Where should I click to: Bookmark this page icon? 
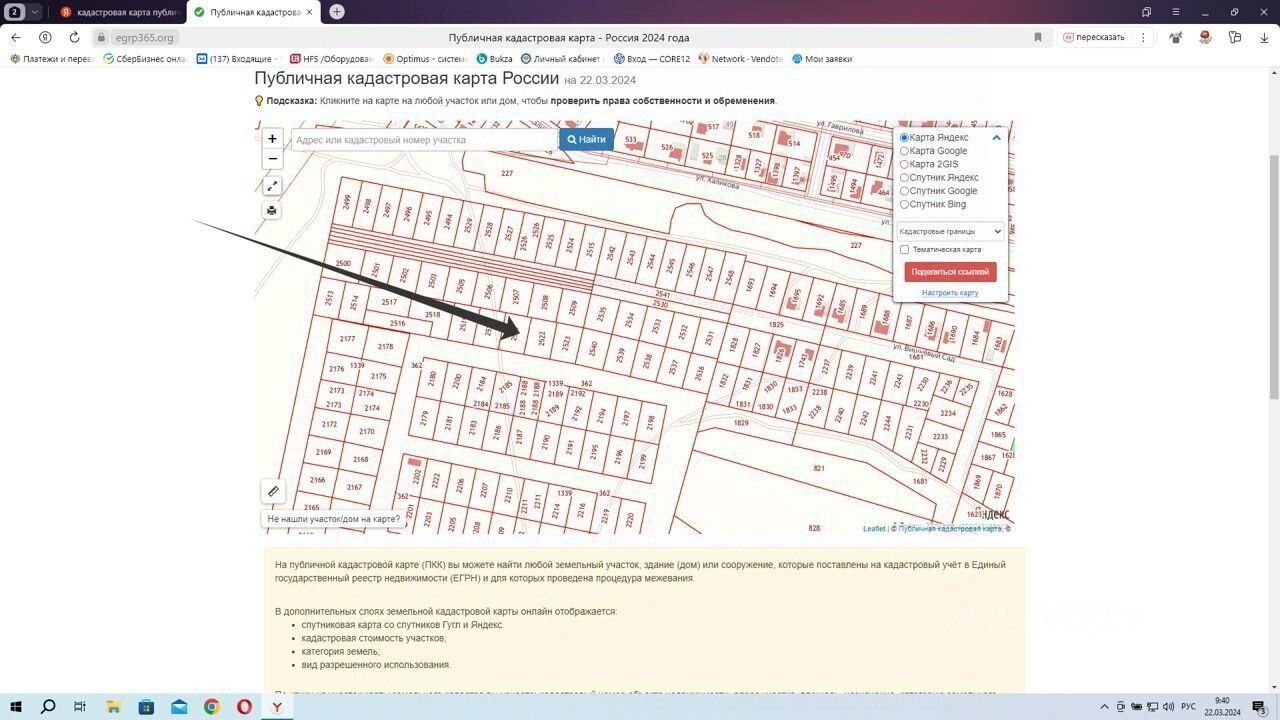(x=1038, y=37)
